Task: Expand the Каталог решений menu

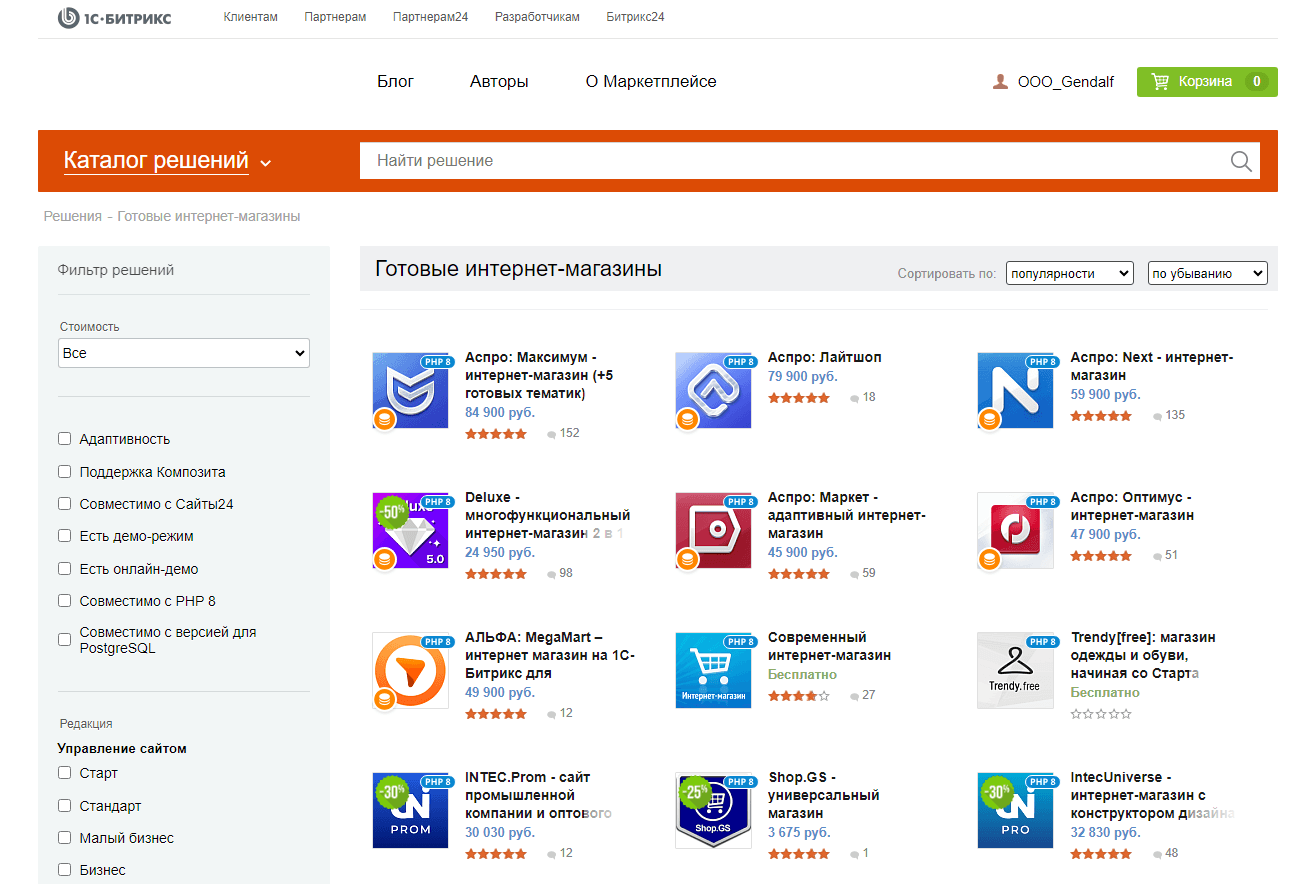Action: coord(167,160)
